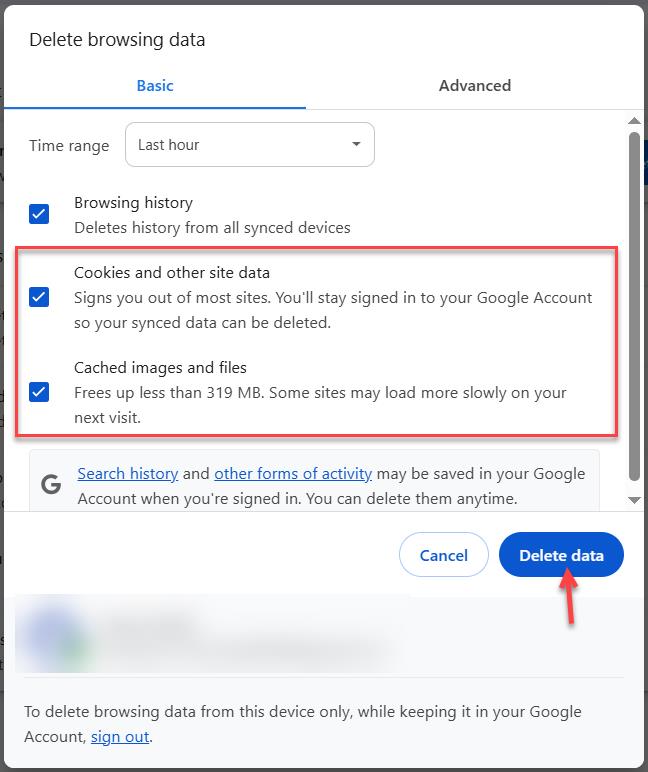The width and height of the screenshot is (648, 772).
Task: Click the Cancel button
Action: (444, 555)
